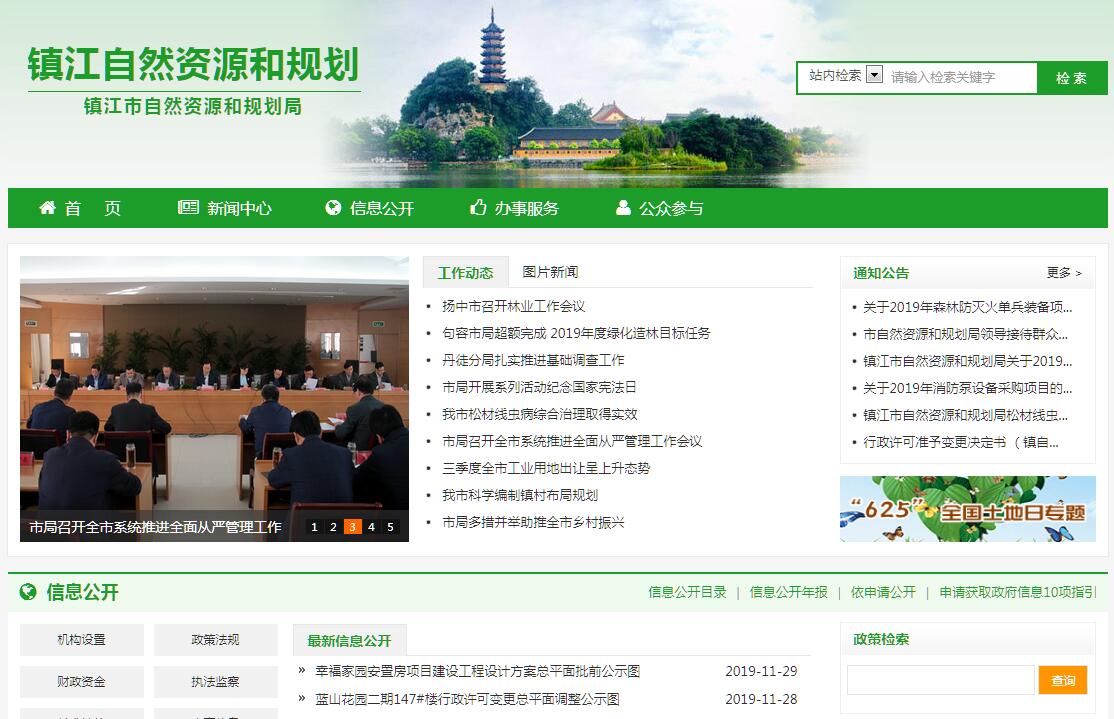Open notice 镇江市自然资源和规划局松材线虫...
This screenshot has height=719, width=1114.
(x=965, y=415)
